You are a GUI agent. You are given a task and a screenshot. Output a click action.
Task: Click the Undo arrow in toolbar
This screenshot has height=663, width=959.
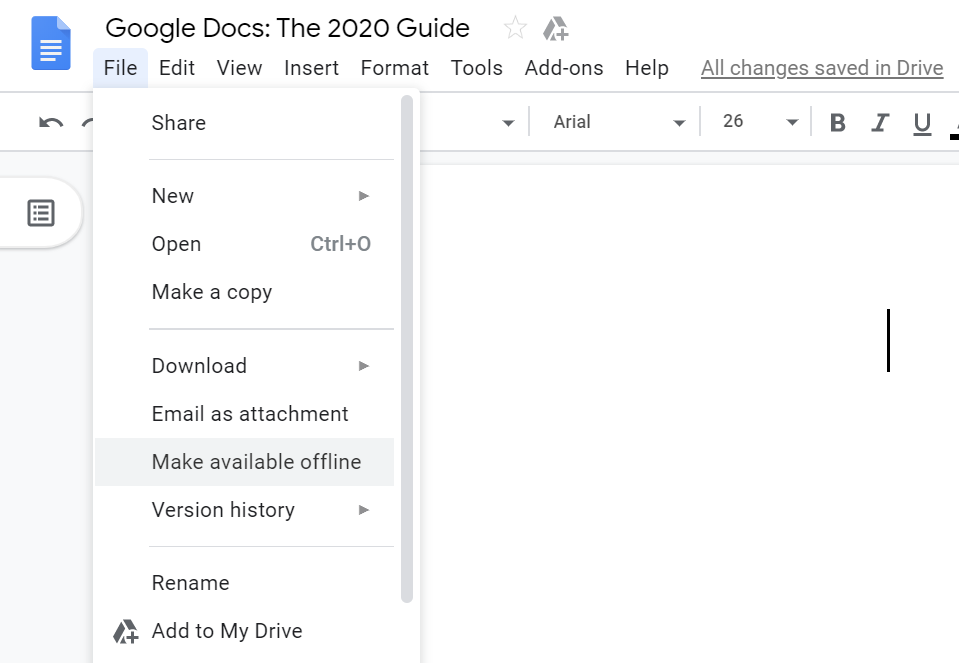[x=51, y=122]
